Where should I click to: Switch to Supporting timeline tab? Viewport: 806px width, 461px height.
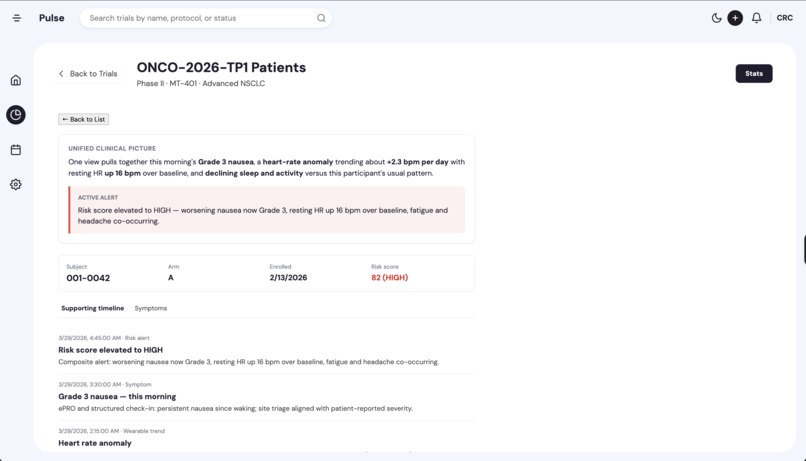(x=93, y=308)
